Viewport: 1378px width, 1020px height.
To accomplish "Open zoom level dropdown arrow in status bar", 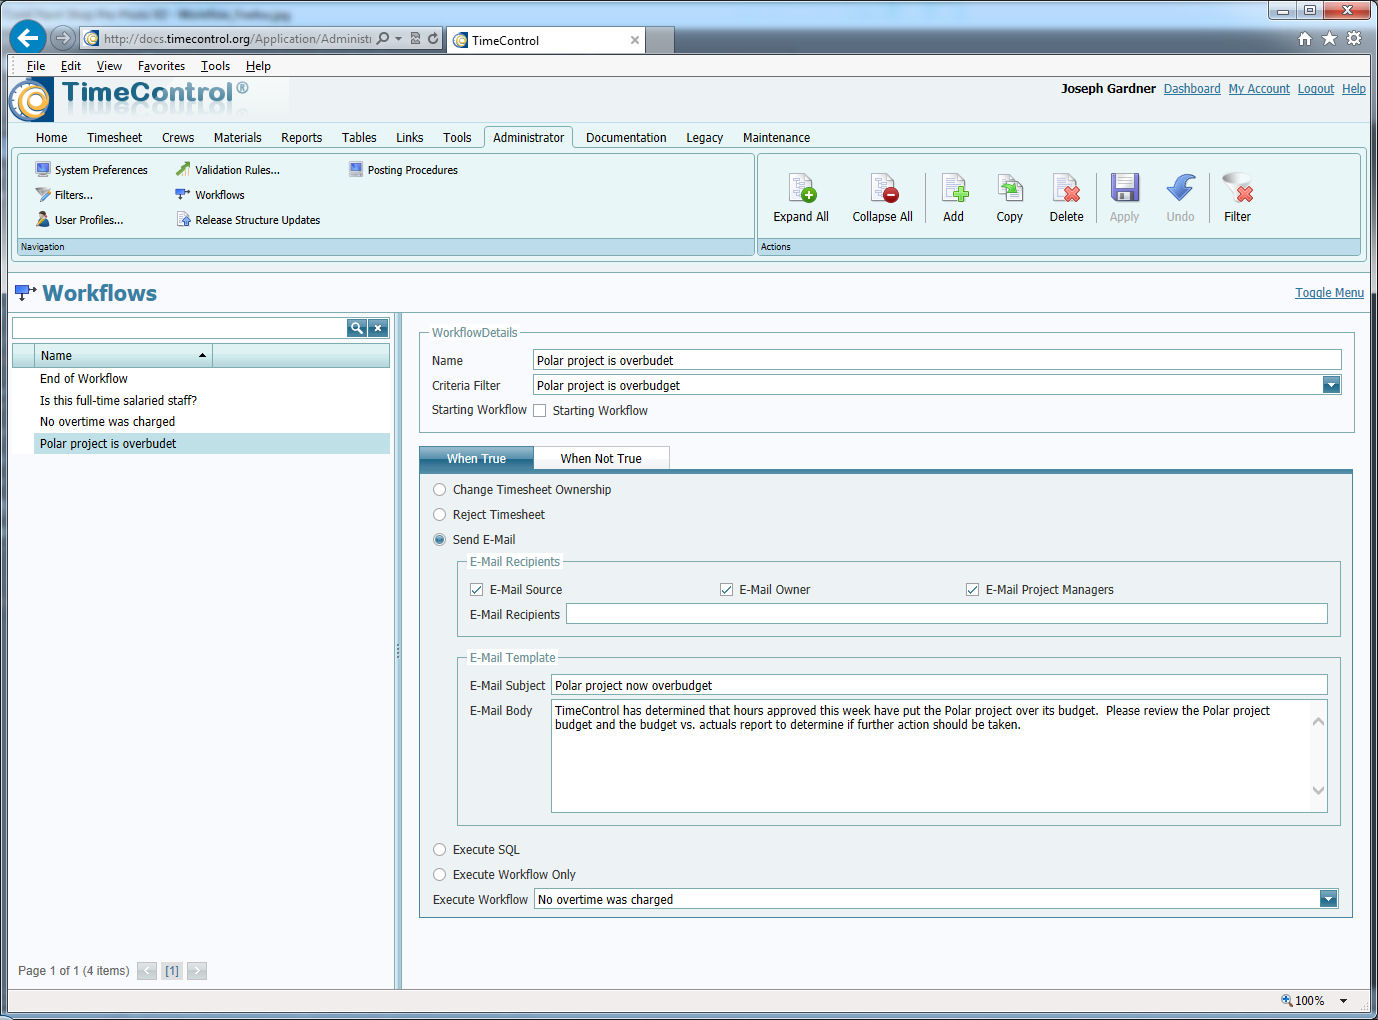I will [x=1343, y=1001].
